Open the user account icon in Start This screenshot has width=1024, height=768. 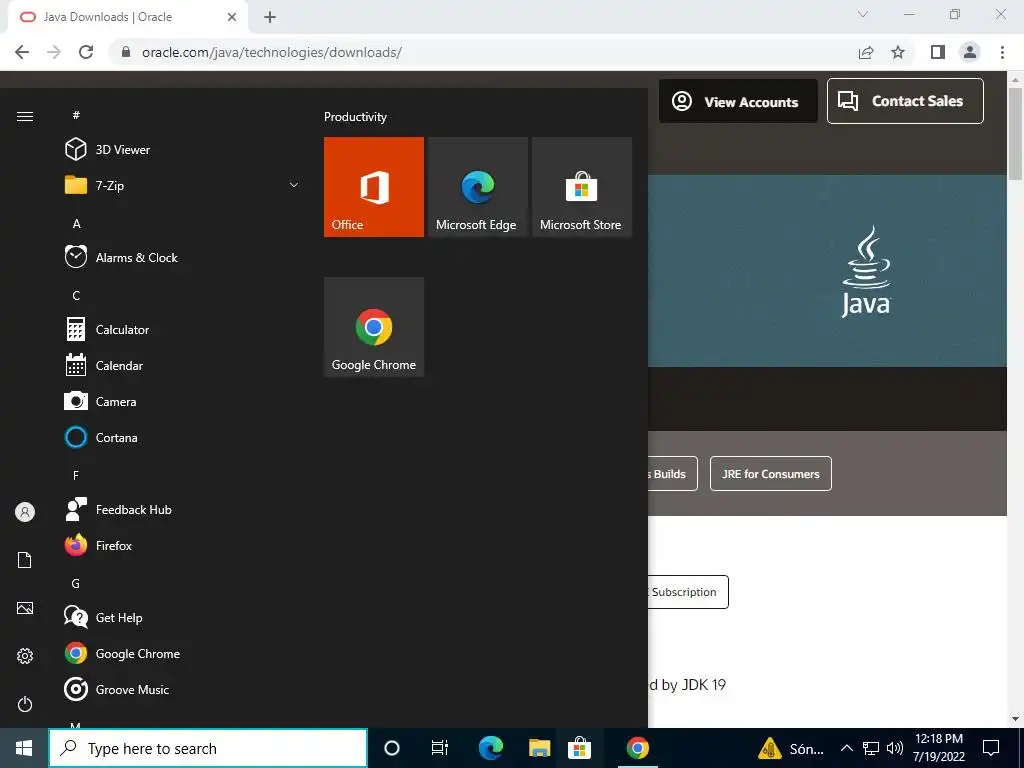pyautogui.click(x=25, y=512)
